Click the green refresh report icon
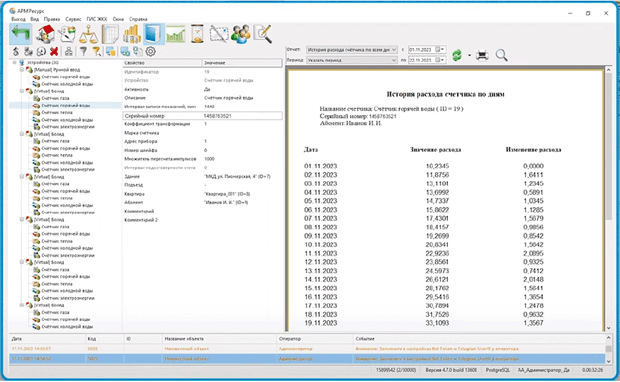The height and width of the screenshot is (382, 620). click(x=457, y=55)
